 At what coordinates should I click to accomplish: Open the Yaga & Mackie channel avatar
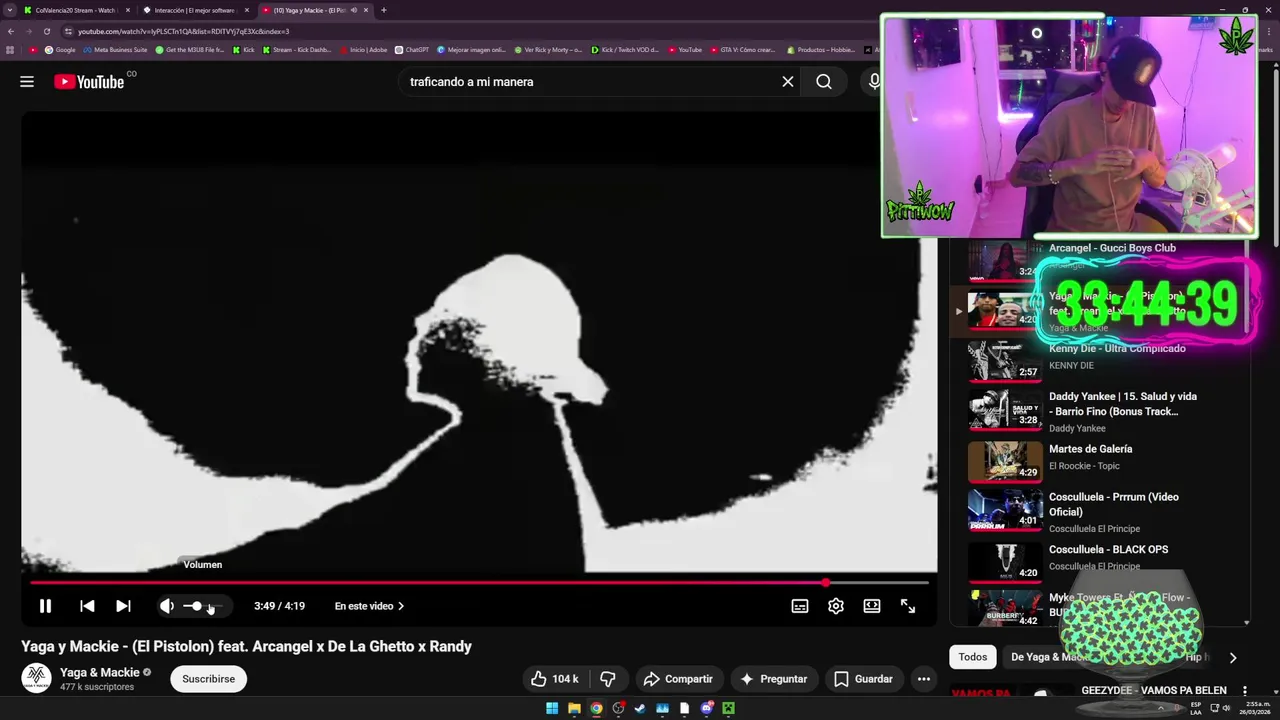click(x=36, y=678)
